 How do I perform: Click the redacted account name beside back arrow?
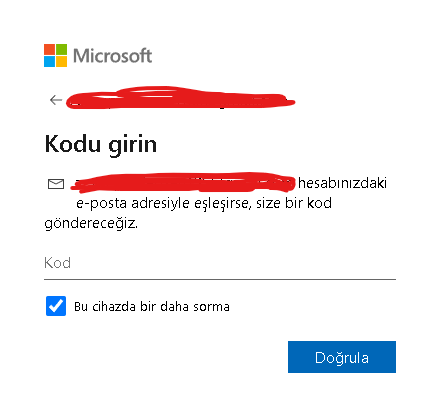click(180, 98)
